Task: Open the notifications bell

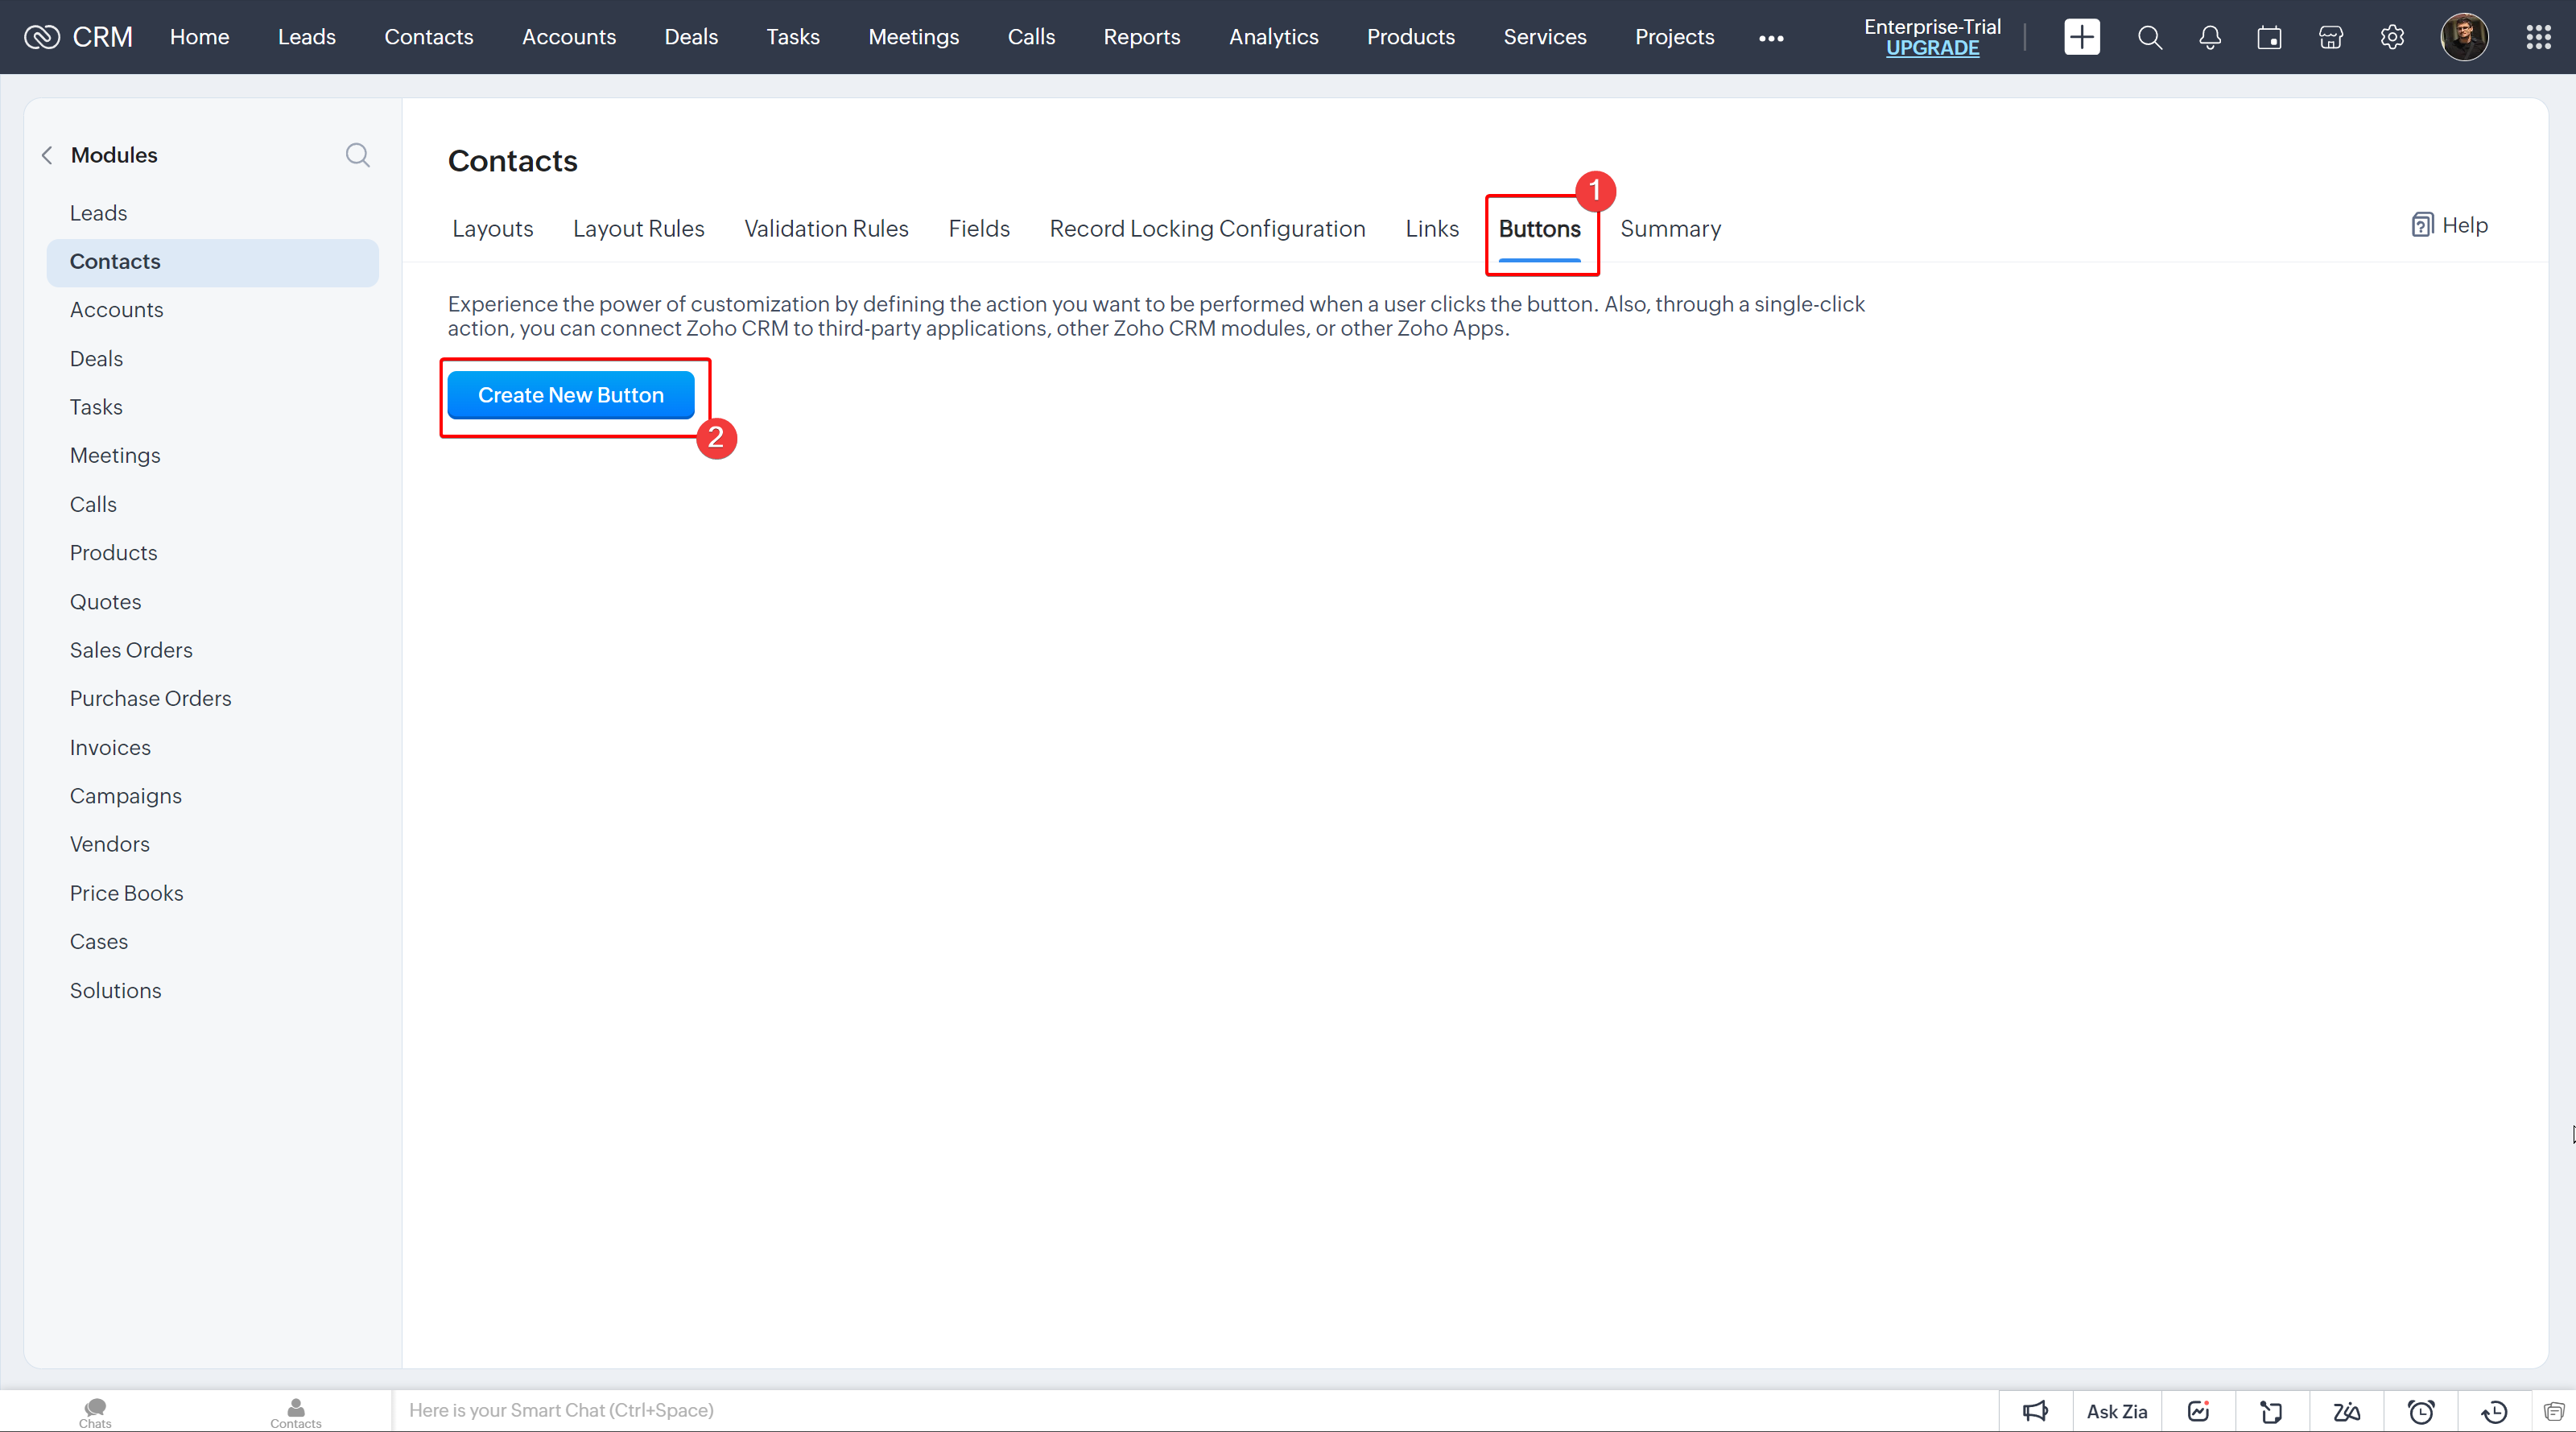Action: pyautogui.click(x=2210, y=37)
